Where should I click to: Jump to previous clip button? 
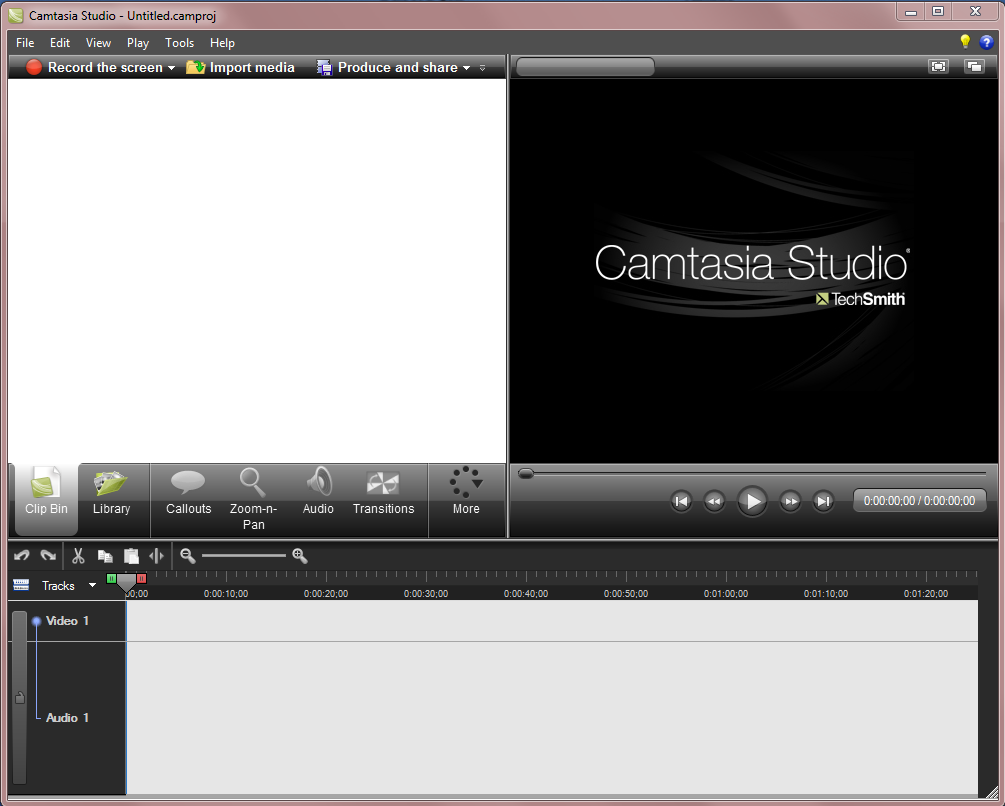681,501
